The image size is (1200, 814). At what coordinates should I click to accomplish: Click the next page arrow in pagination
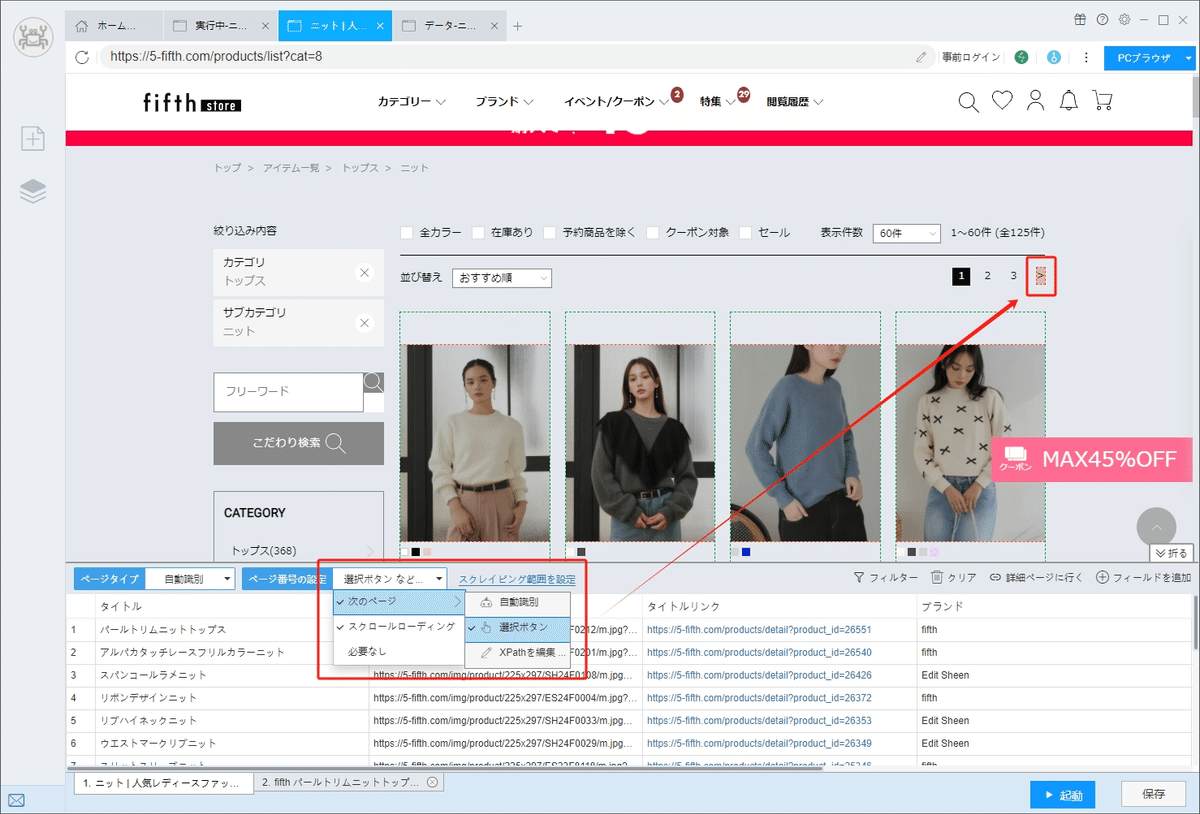pos(1041,276)
